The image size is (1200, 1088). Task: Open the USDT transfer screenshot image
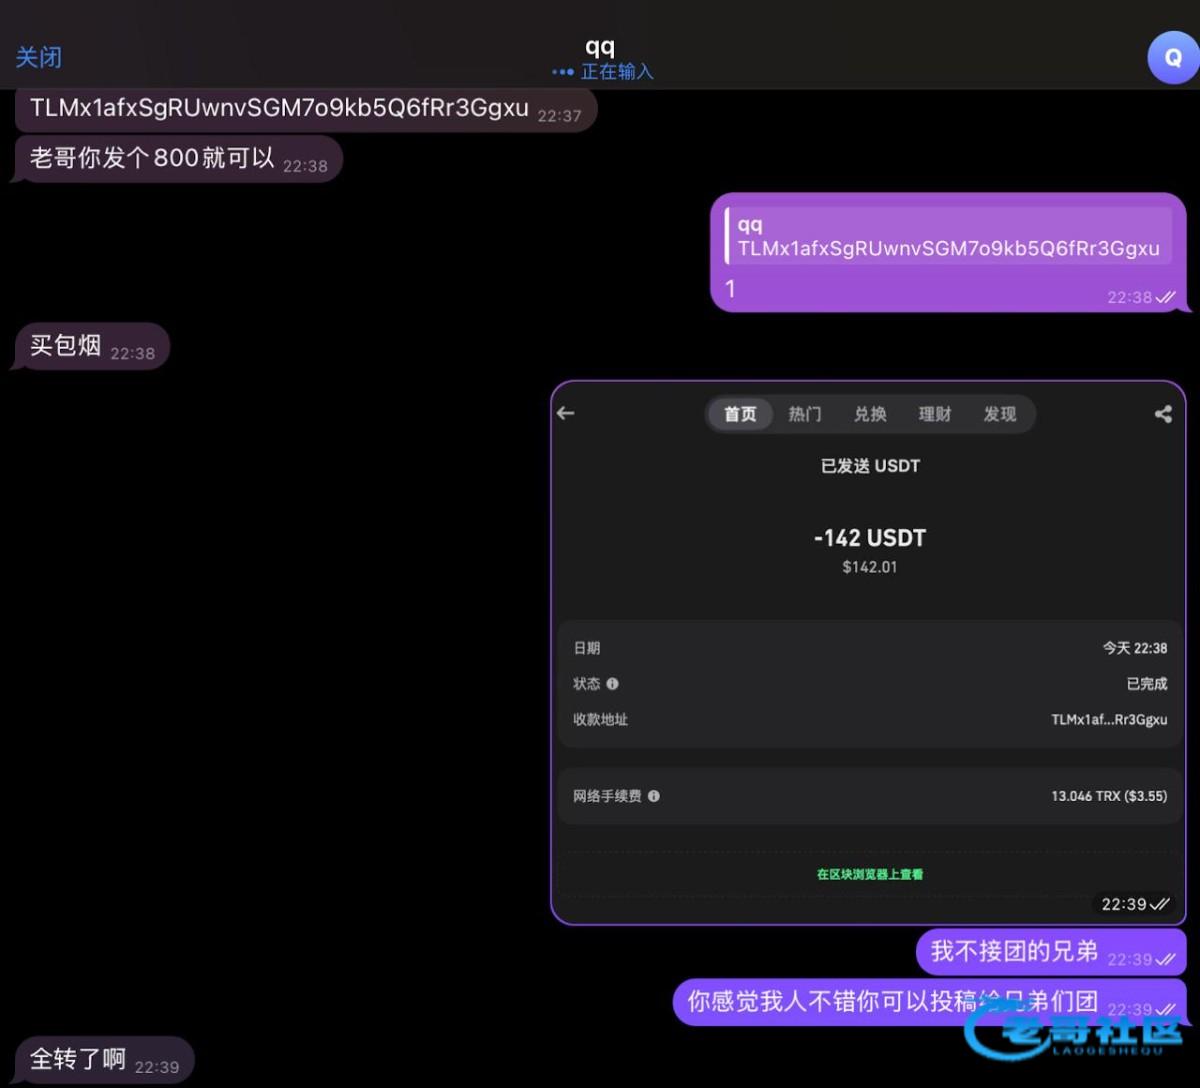868,600
